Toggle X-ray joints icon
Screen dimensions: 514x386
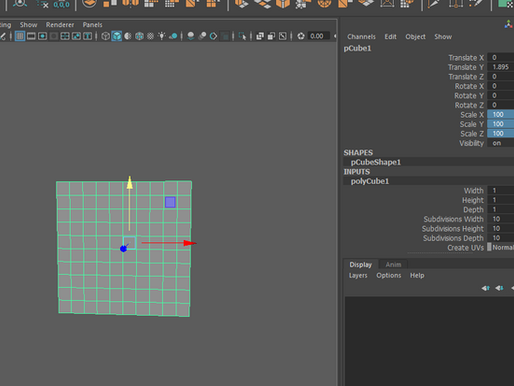click(283, 36)
